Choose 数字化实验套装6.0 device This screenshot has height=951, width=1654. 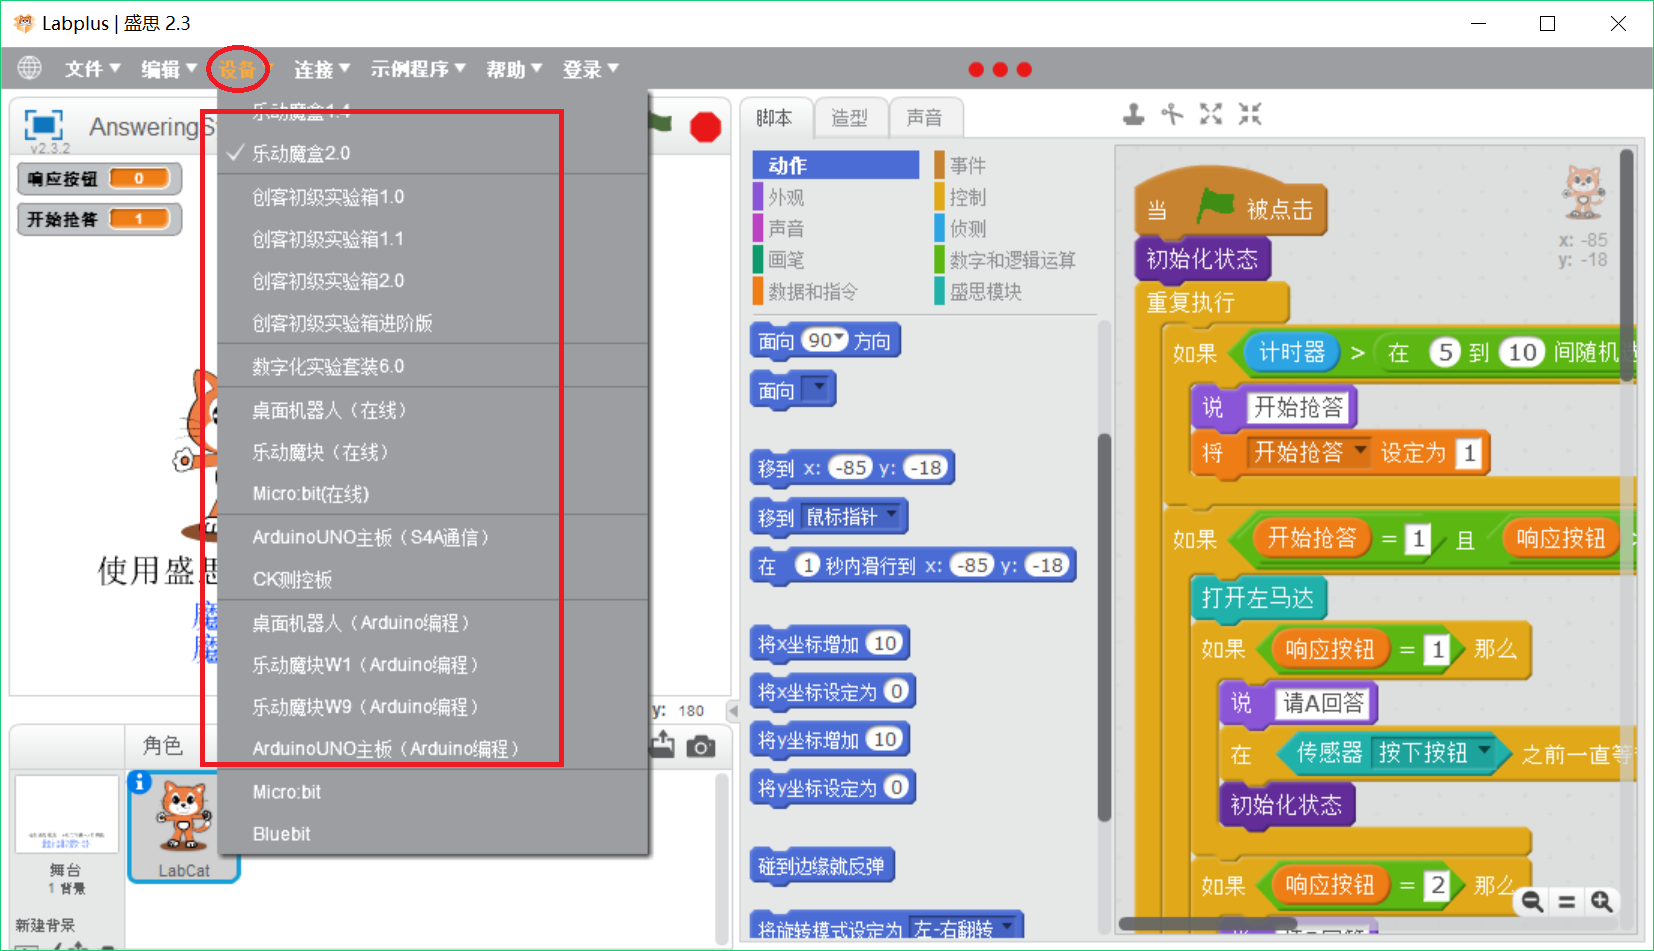(433, 366)
